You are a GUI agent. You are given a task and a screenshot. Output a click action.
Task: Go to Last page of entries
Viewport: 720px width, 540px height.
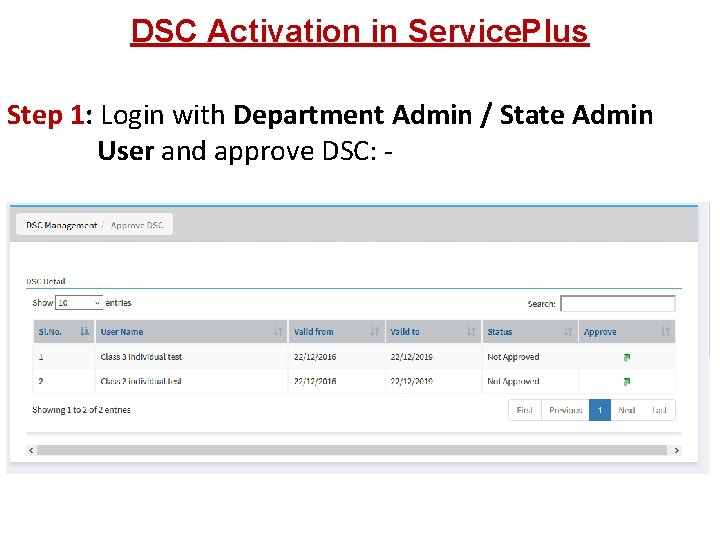659,410
